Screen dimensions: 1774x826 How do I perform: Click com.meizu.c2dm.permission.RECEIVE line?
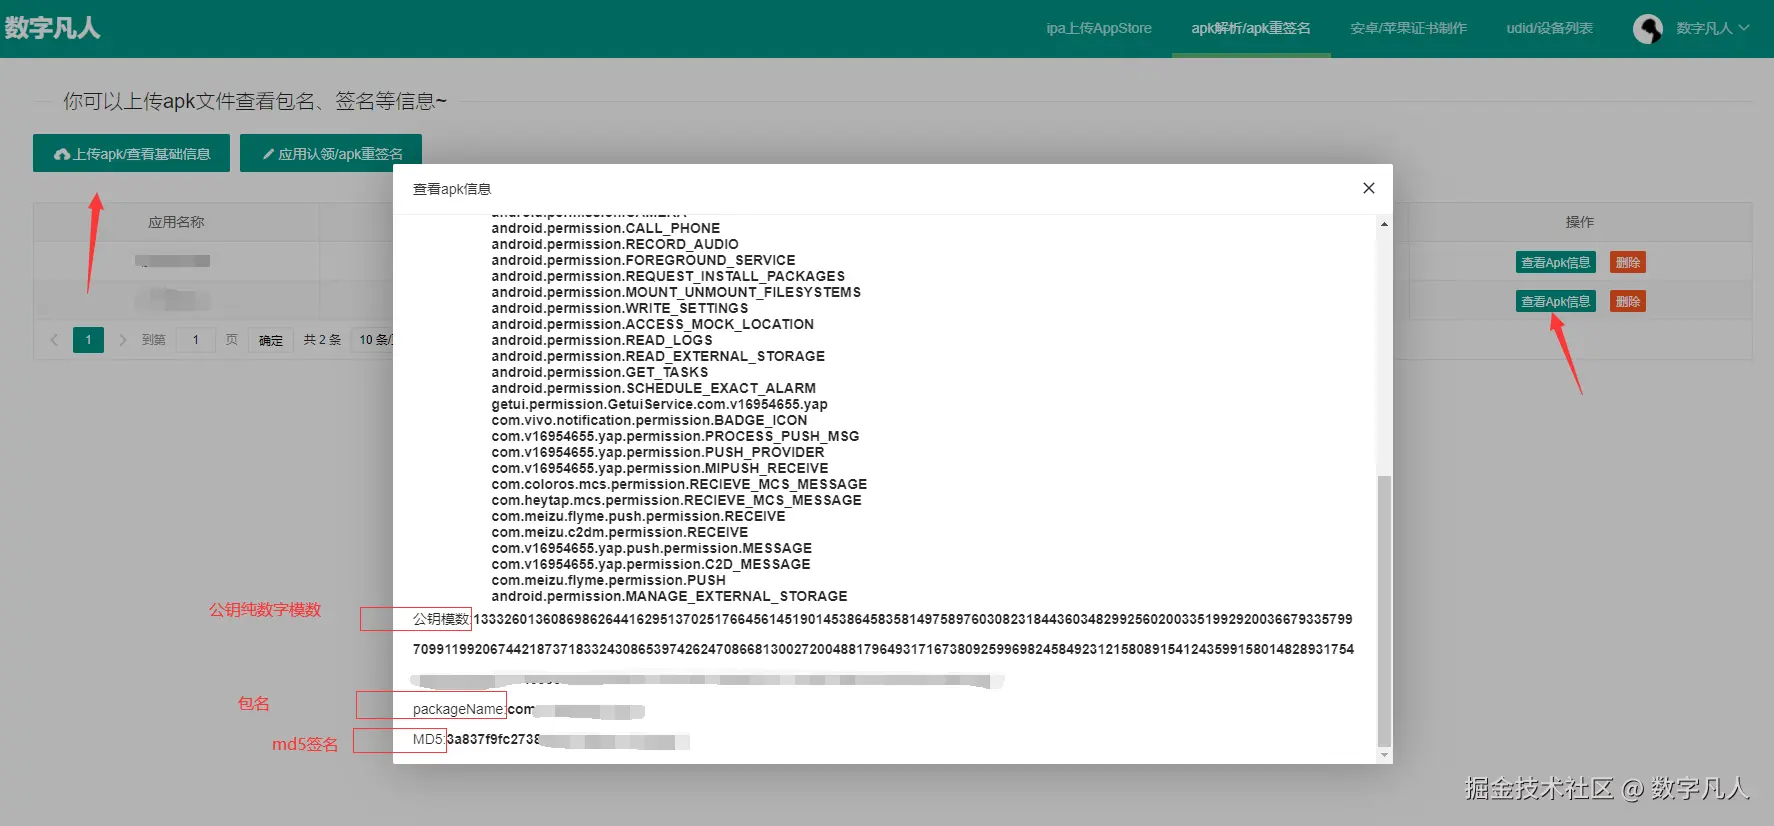pyautogui.click(x=619, y=532)
